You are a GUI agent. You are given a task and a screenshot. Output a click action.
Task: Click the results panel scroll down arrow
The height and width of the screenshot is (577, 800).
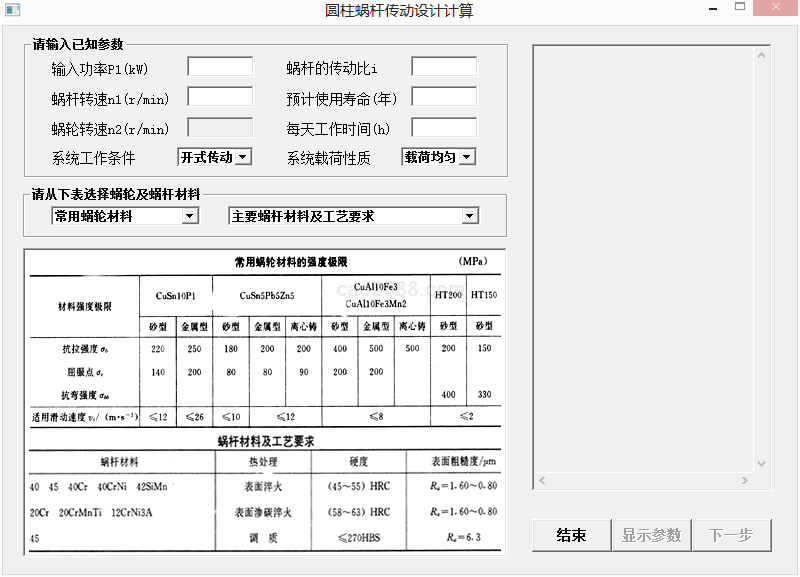763,465
